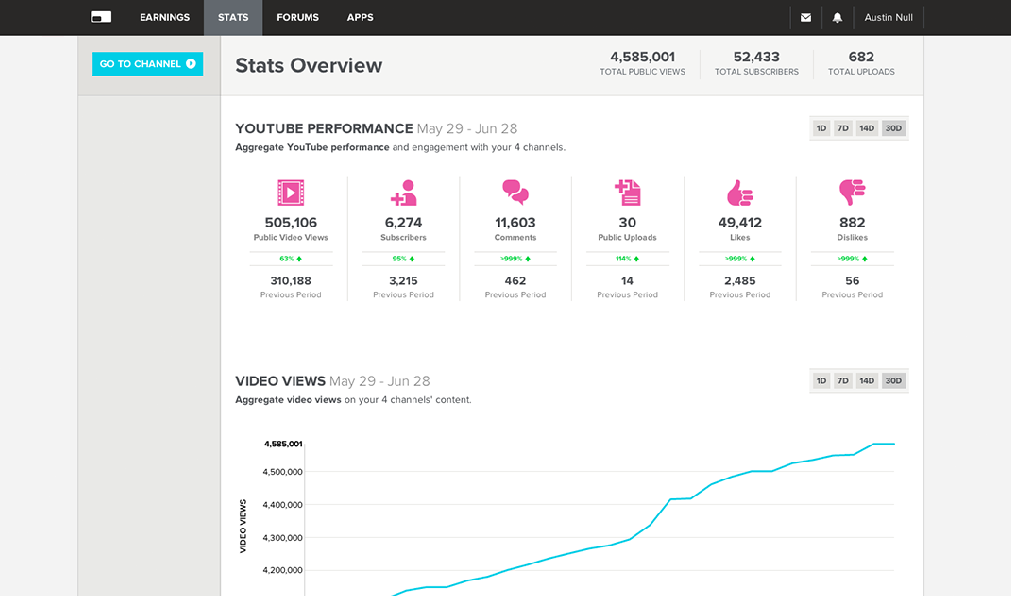Click the Total Subscribers count 52,433
Image resolution: width=1011 pixels, height=596 pixels.
(756, 57)
